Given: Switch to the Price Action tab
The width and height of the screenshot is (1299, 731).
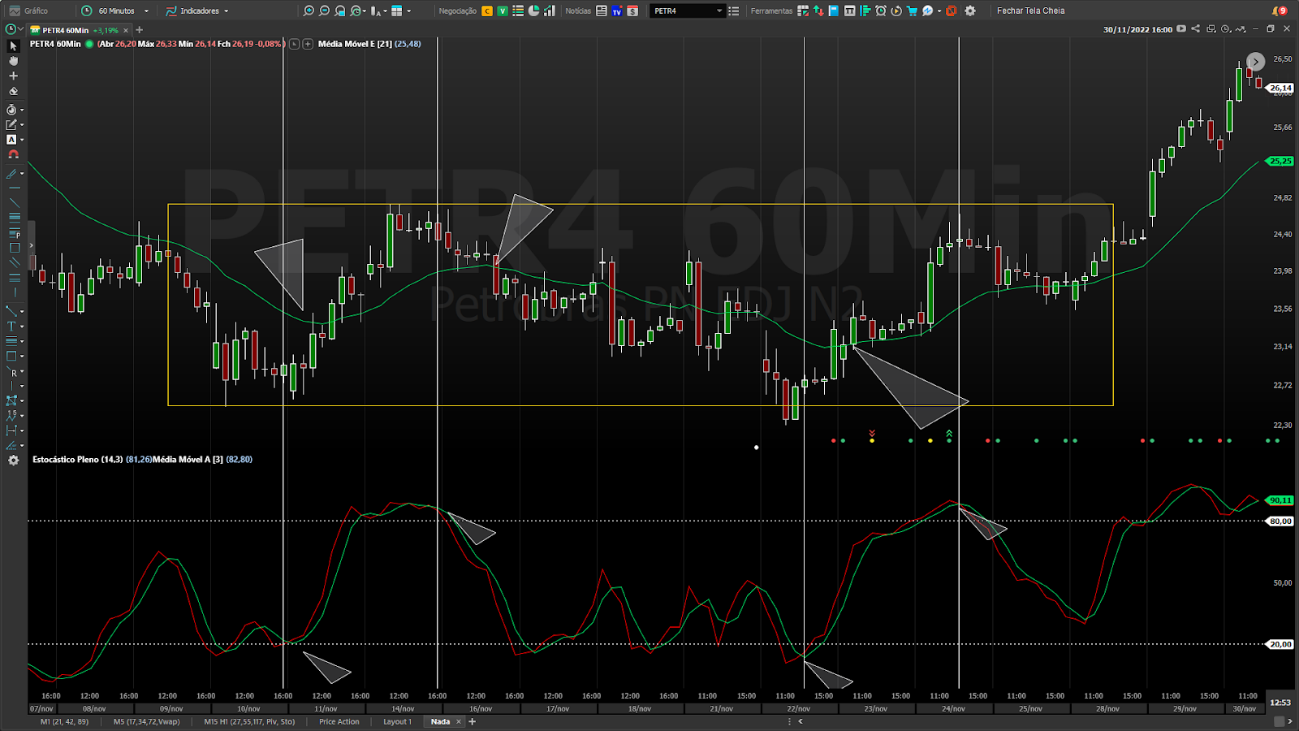Looking at the screenshot, I should tap(339, 721).
